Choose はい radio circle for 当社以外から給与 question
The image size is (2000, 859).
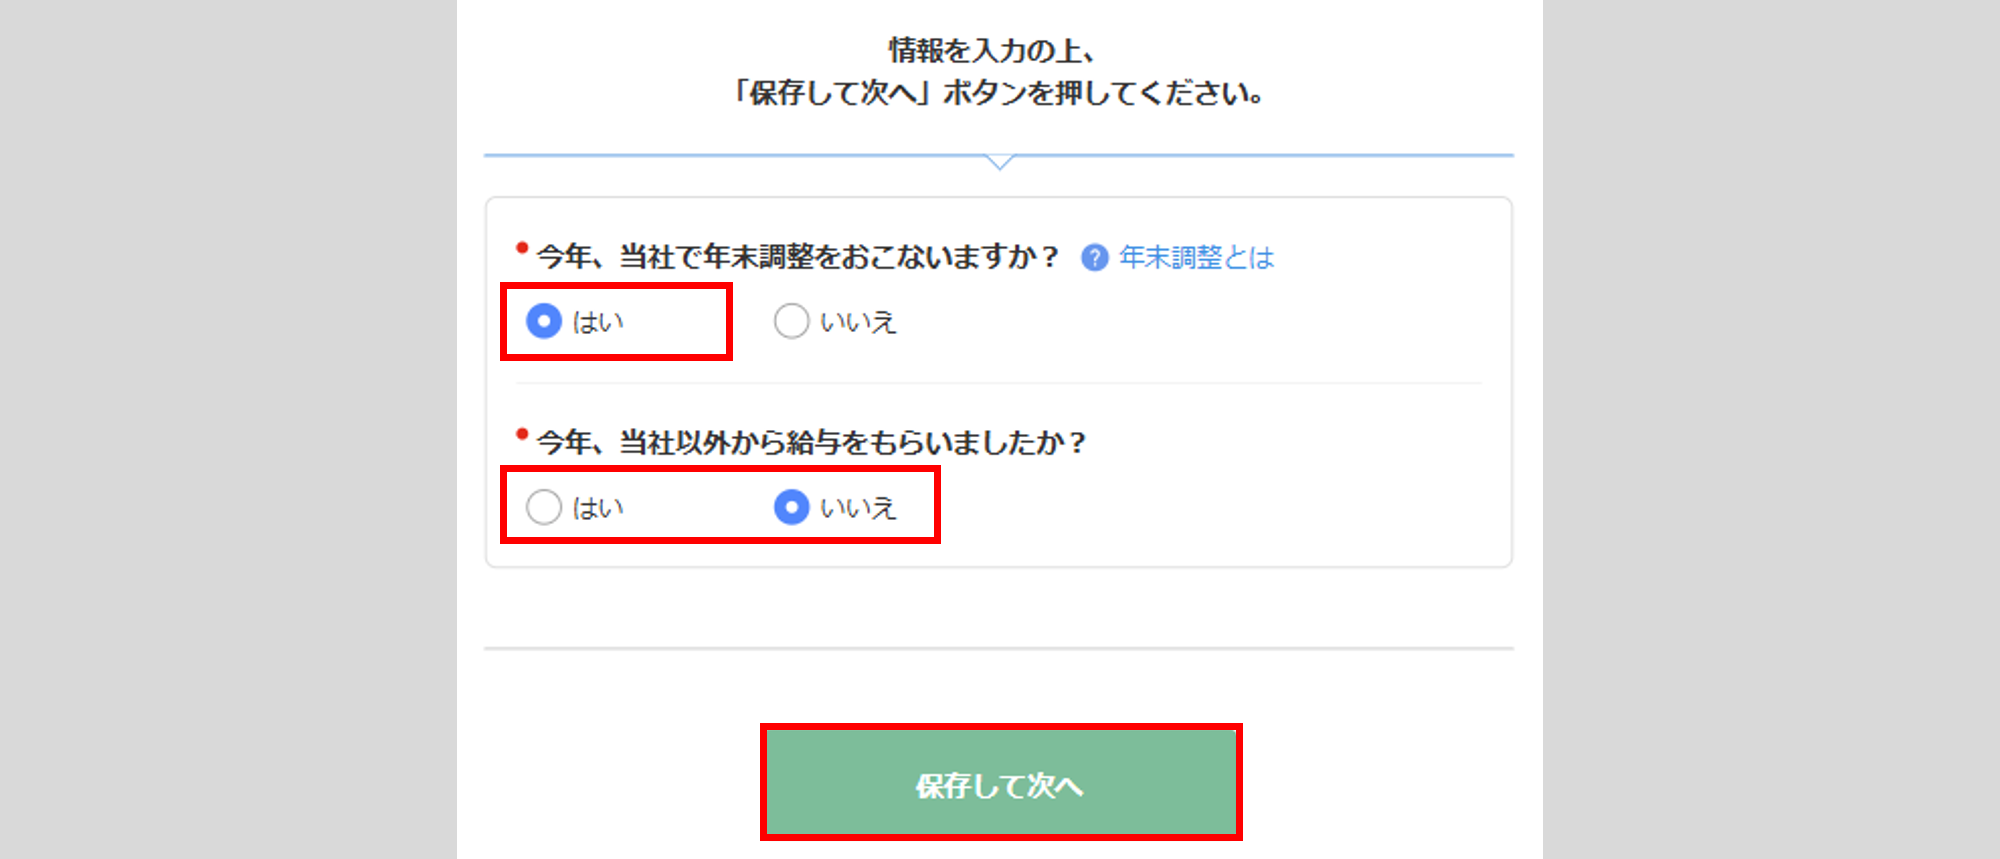pyautogui.click(x=544, y=507)
